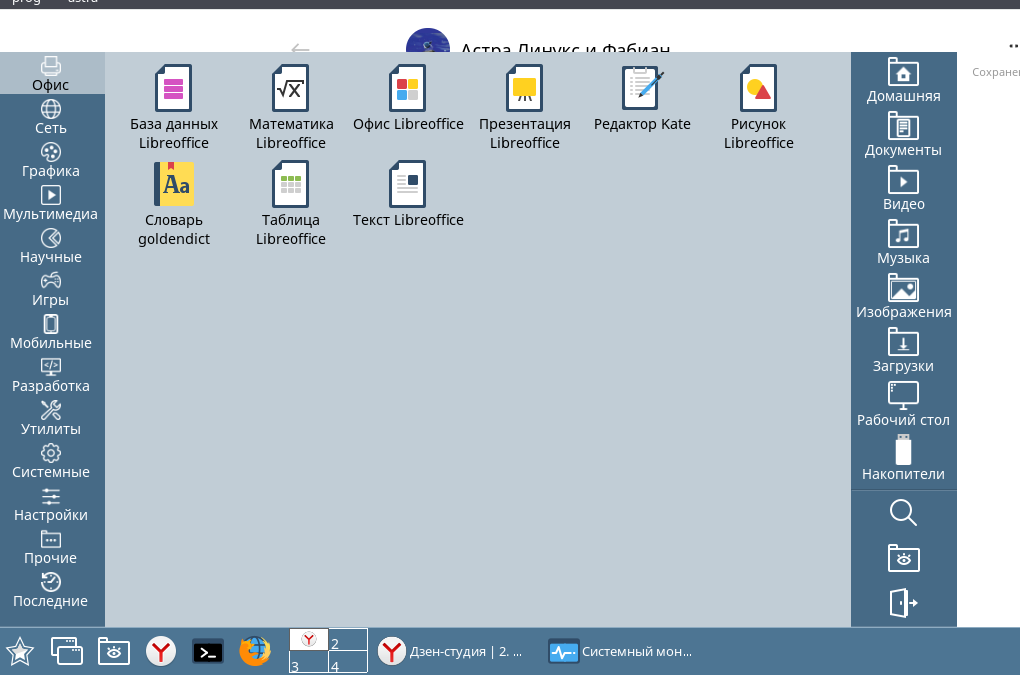Image resolution: width=1020 pixels, height=675 pixels.
Task: Open the Изображения folder
Action: point(903,297)
